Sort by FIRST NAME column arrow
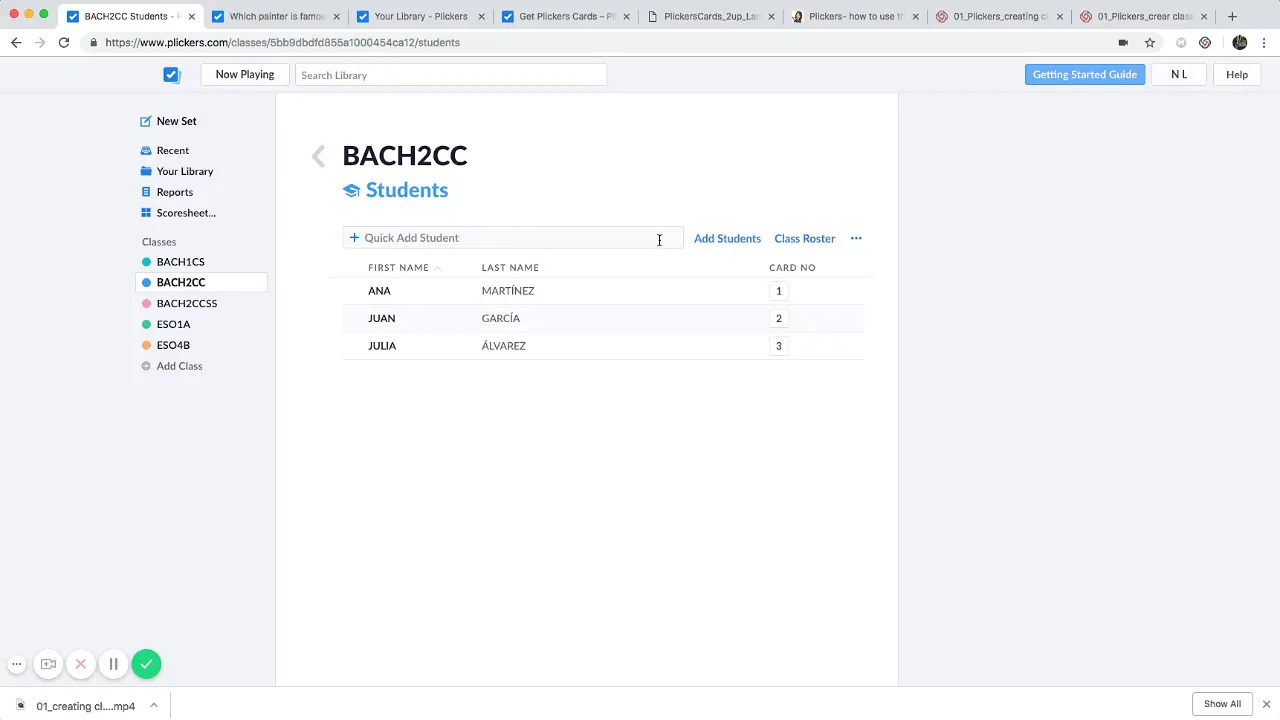Screen dimensions: 1280x720 (x=437, y=268)
